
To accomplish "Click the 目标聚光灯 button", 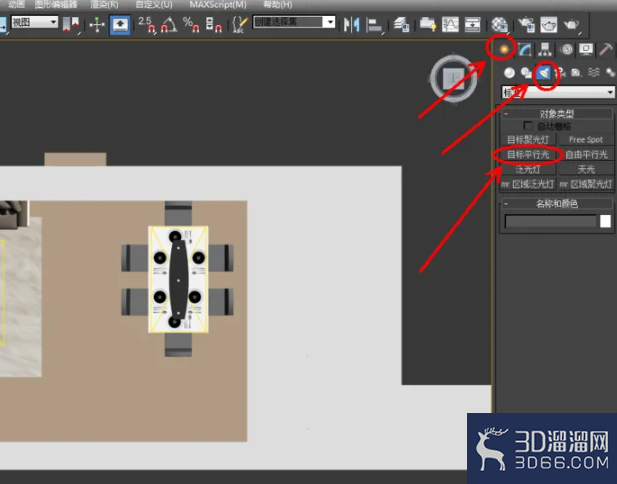I will 528,140.
